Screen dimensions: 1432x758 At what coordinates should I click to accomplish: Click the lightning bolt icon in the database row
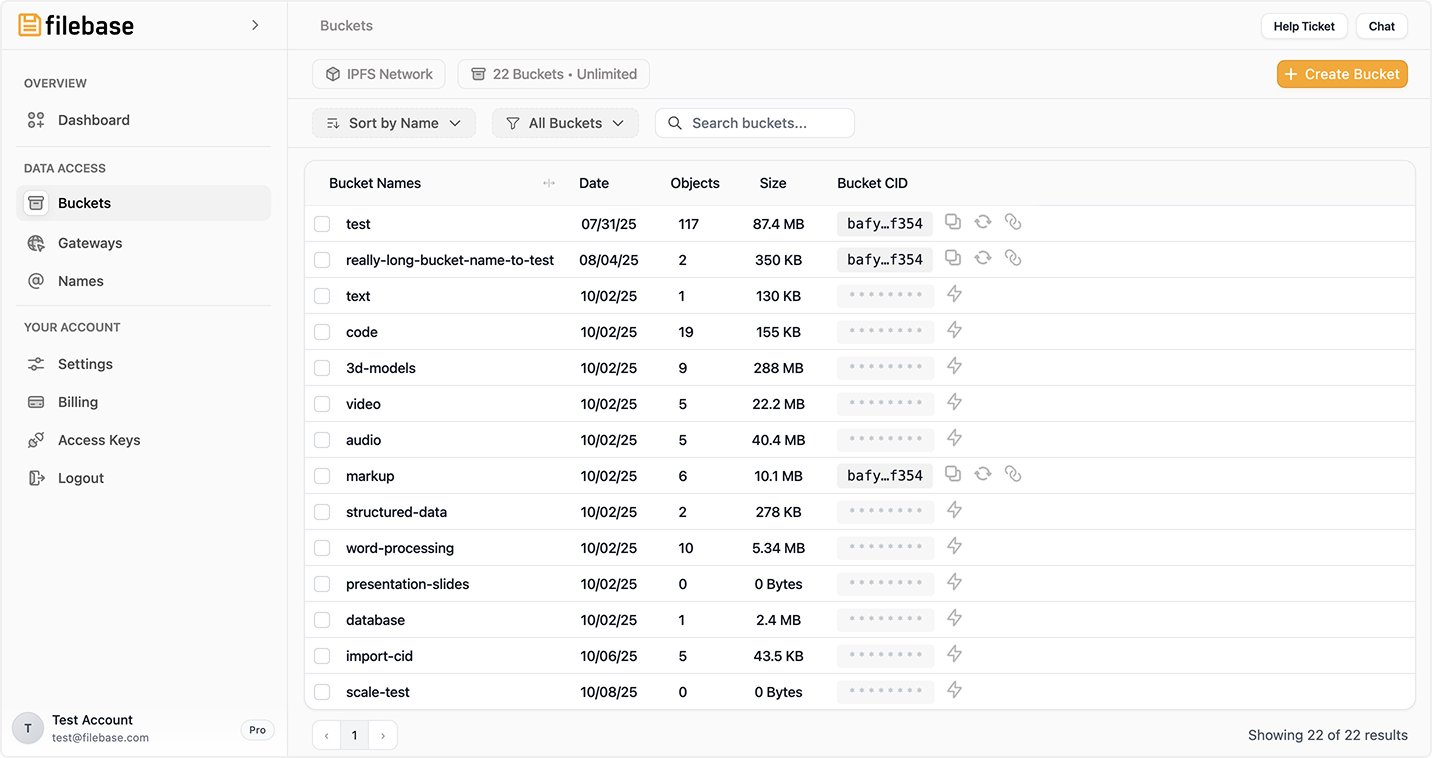coord(954,618)
